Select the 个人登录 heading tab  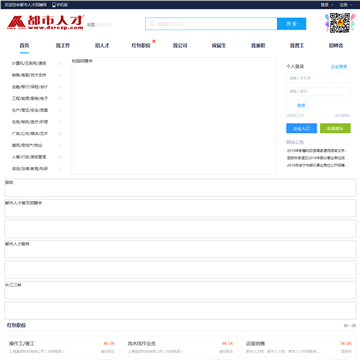click(x=295, y=66)
